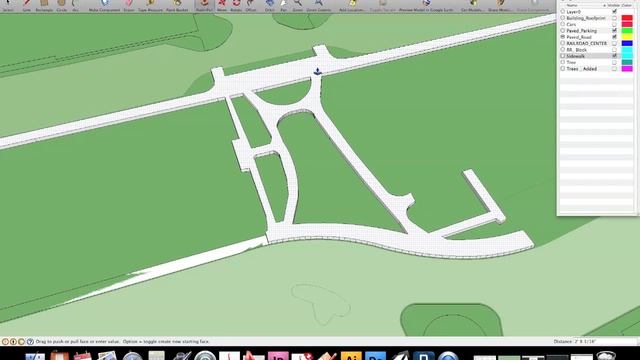Image resolution: width=640 pixels, height=360 pixels.
Task: Select the Tape Measure tool
Action: coord(150,5)
